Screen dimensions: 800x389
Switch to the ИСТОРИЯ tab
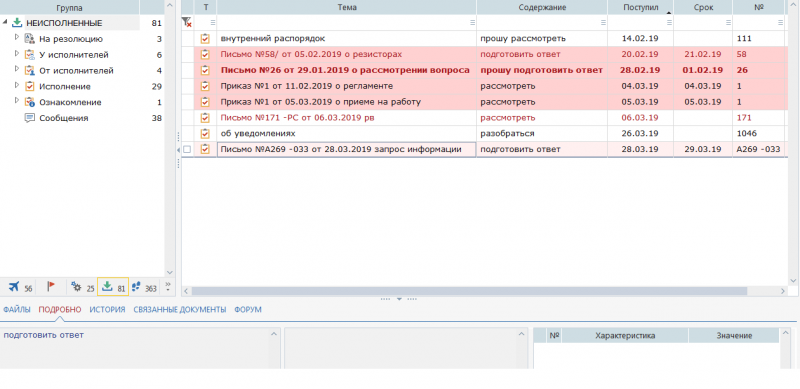click(107, 309)
